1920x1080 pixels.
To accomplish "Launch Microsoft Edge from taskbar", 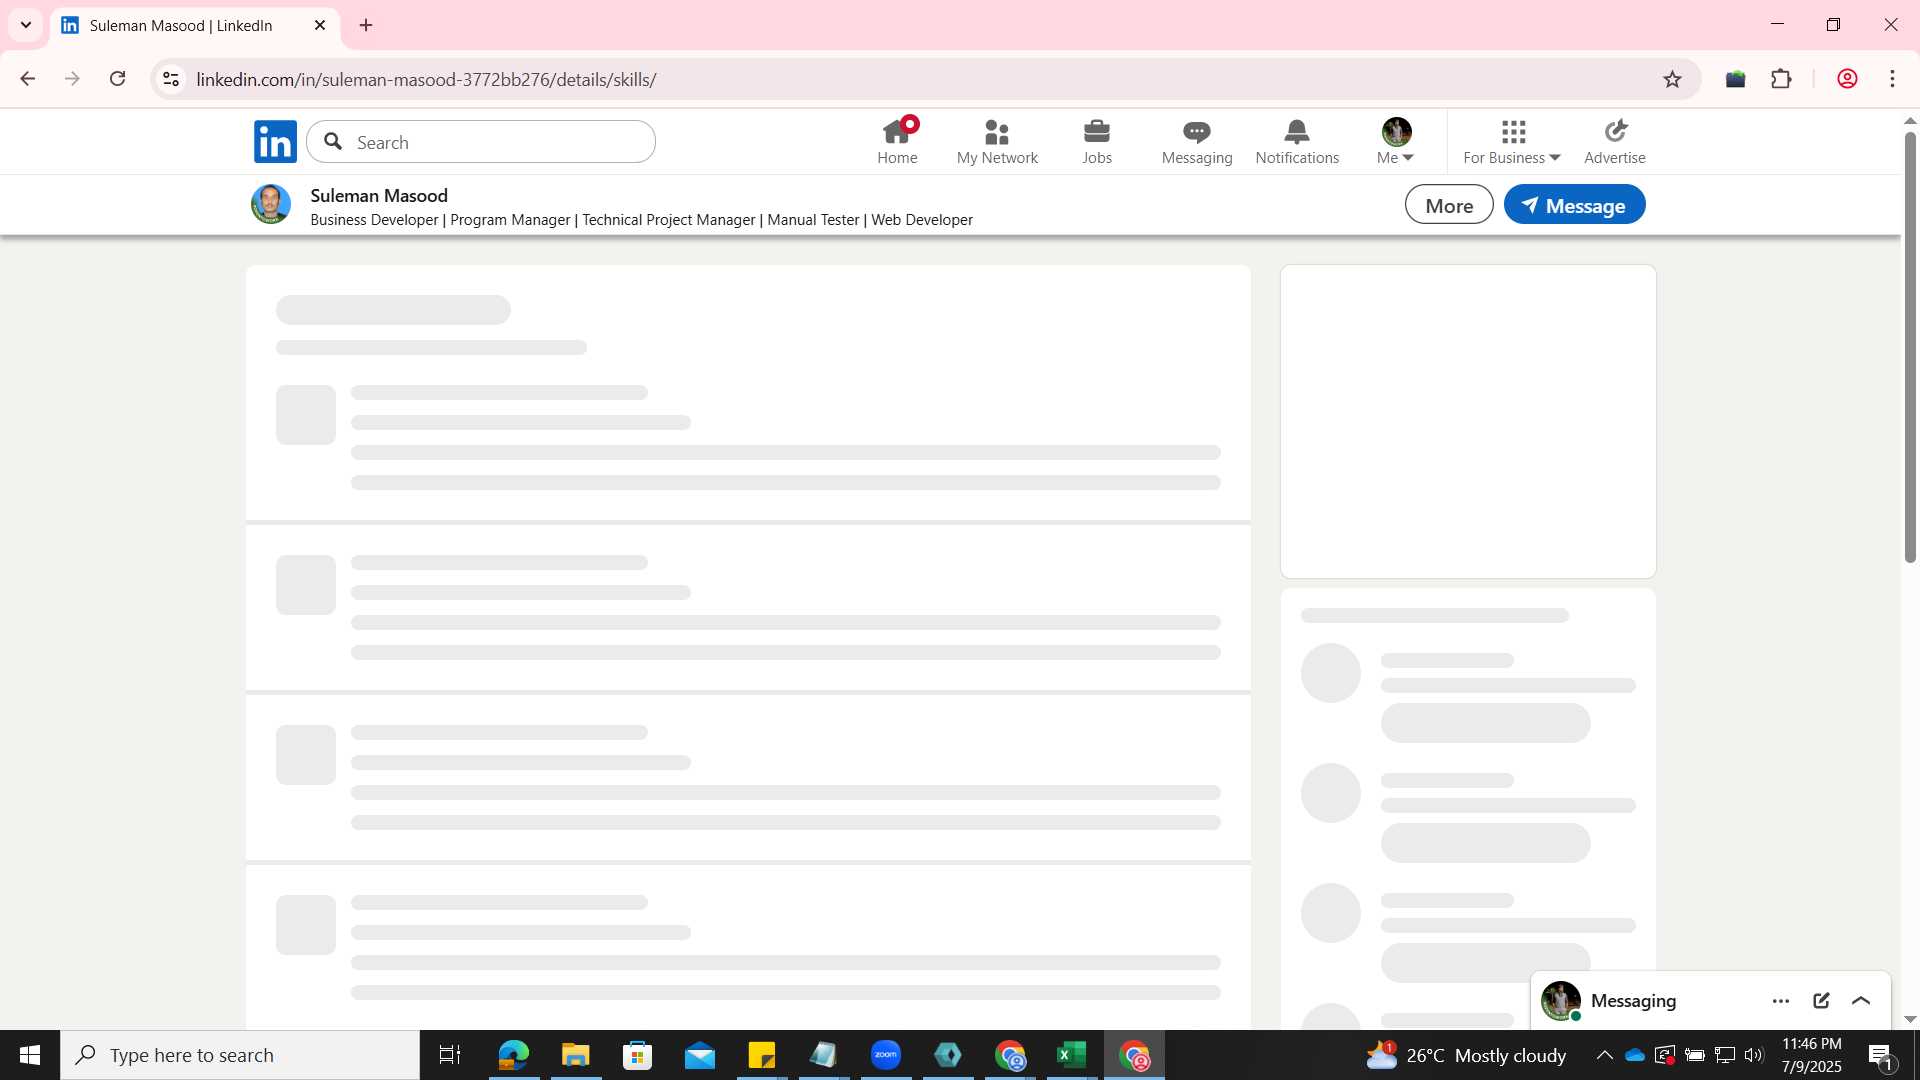I will tap(513, 1055).
